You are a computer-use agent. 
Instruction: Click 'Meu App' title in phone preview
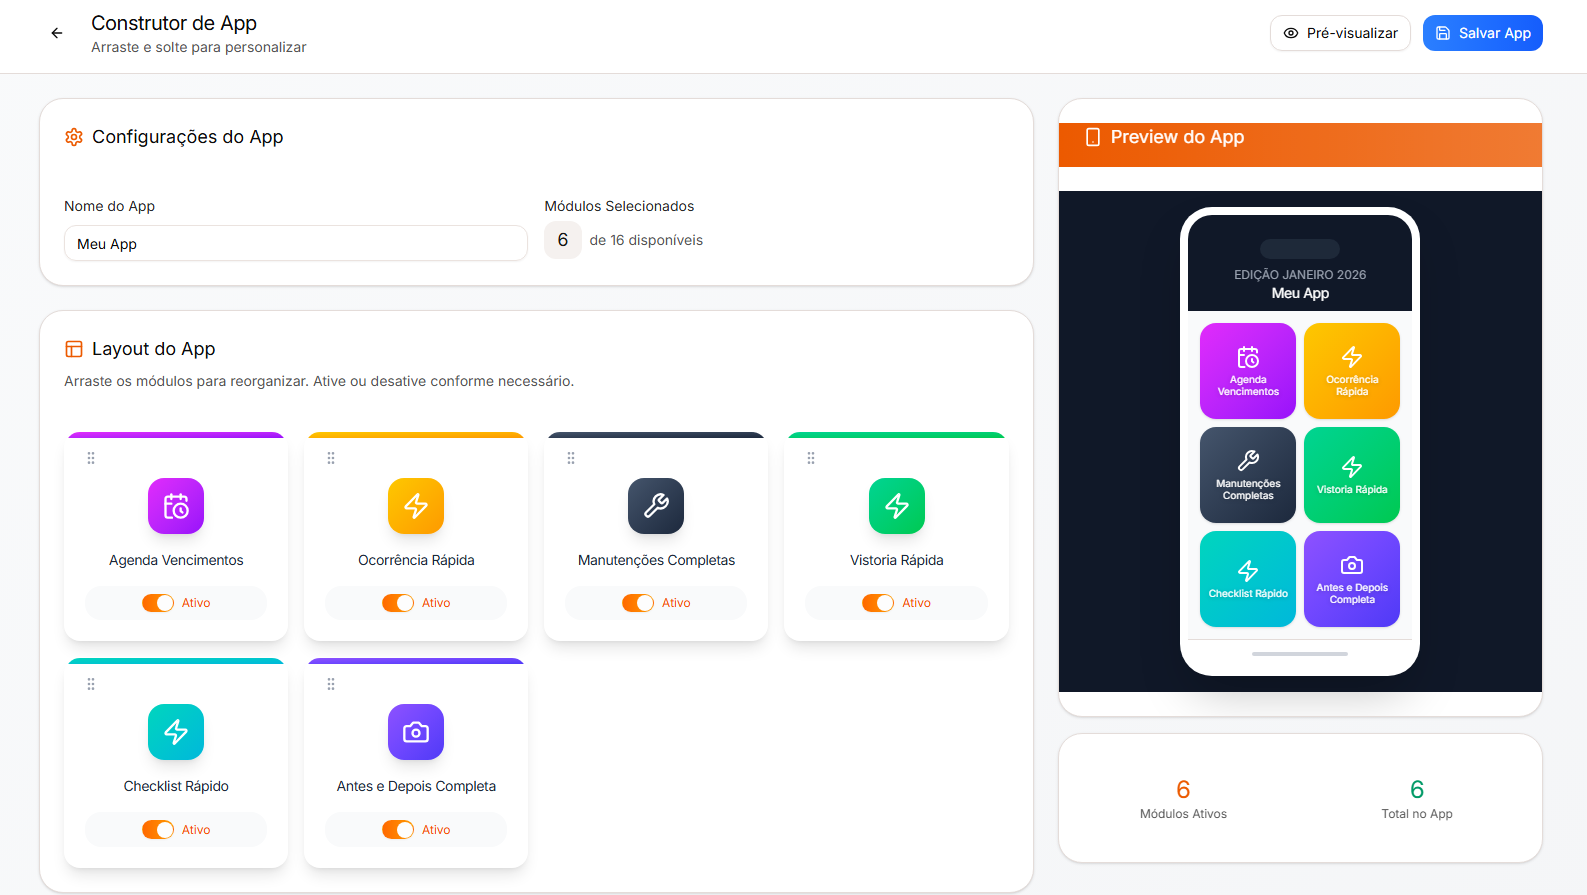coord(1300,293)
